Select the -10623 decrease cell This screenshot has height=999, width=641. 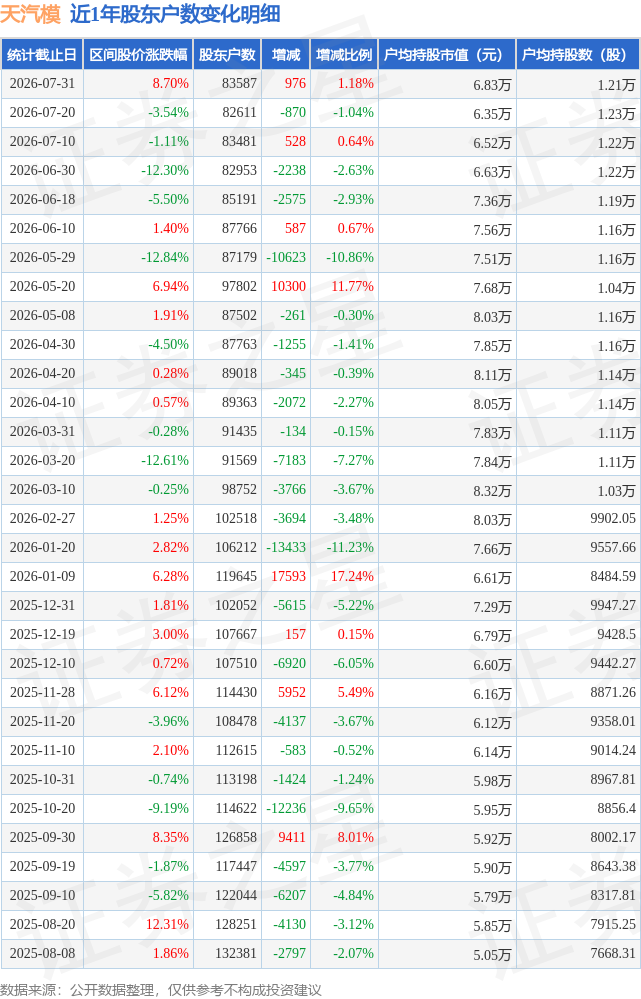(x=286, y=257)
